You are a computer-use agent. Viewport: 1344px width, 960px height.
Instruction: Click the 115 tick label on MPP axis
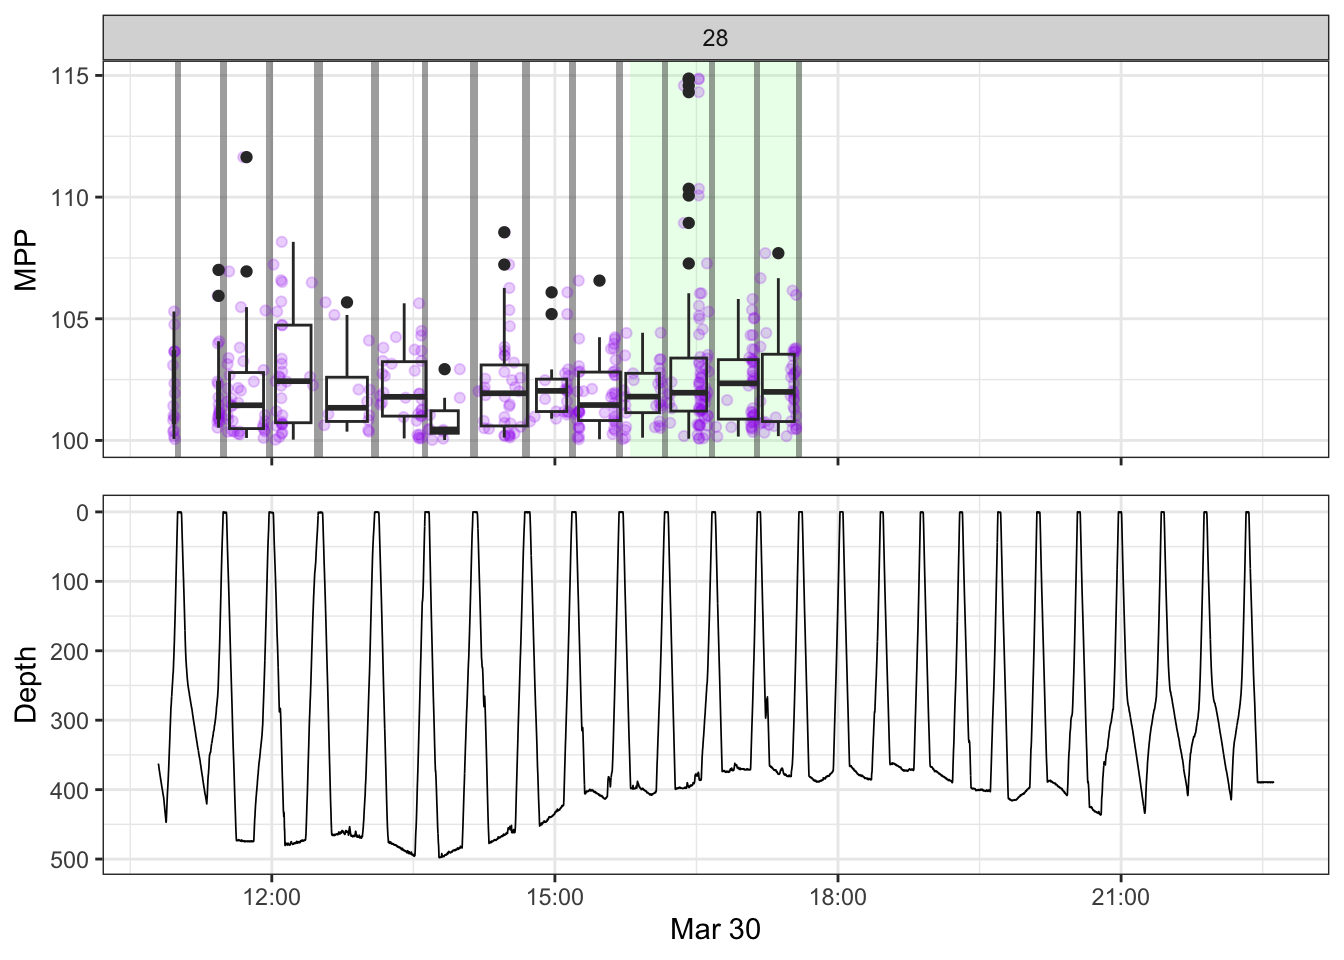tap(70, 76)
